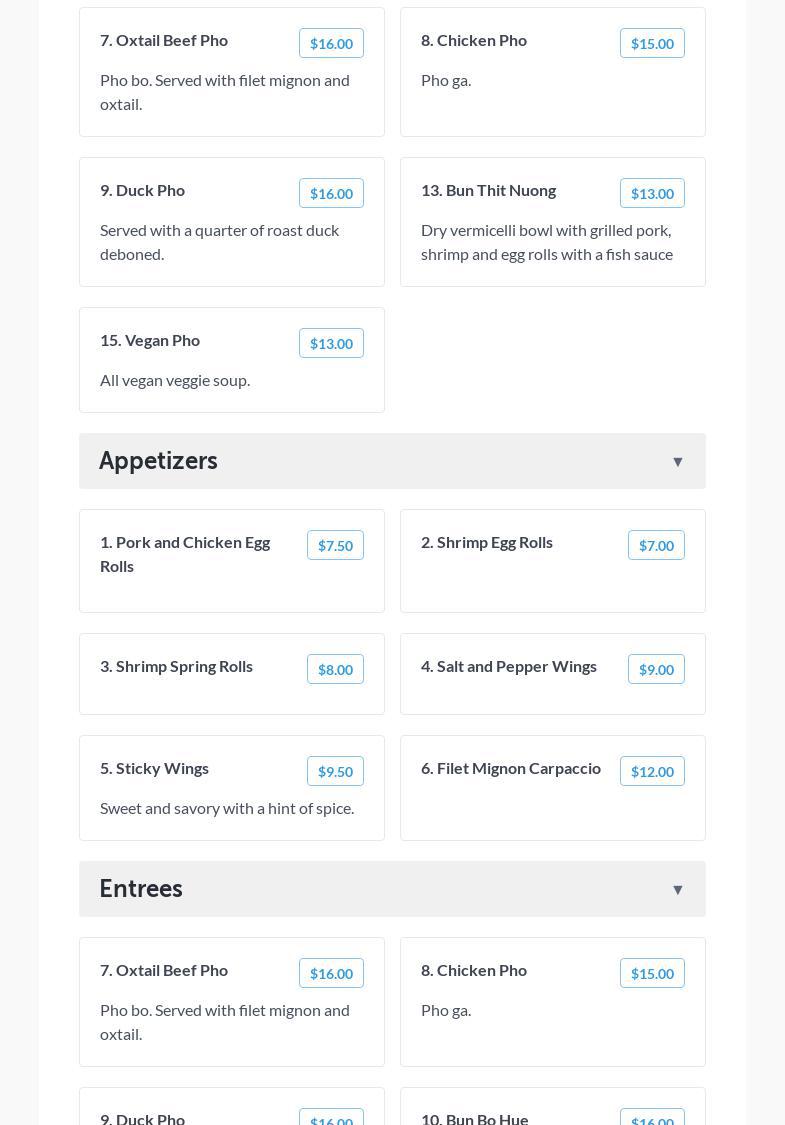785x1125 pixels.
Task: Open the Sticky Wings description card
Action: click(227, 808)
